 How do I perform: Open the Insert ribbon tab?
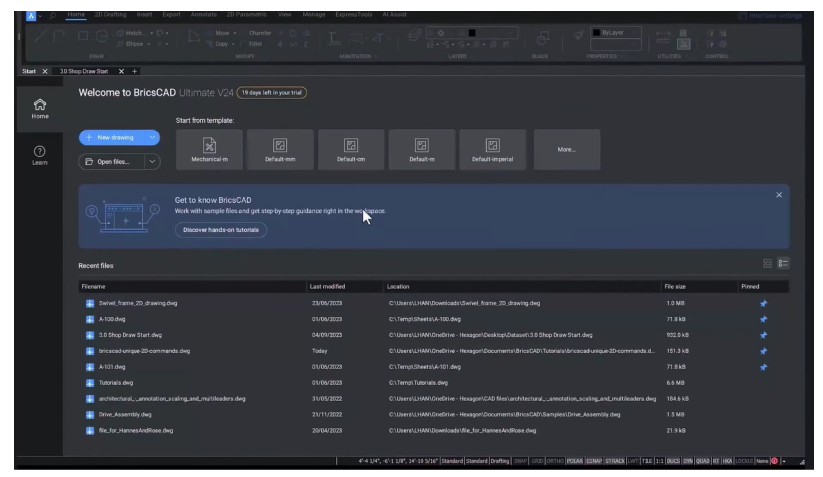pyautogui.click(x=144, y=15)
